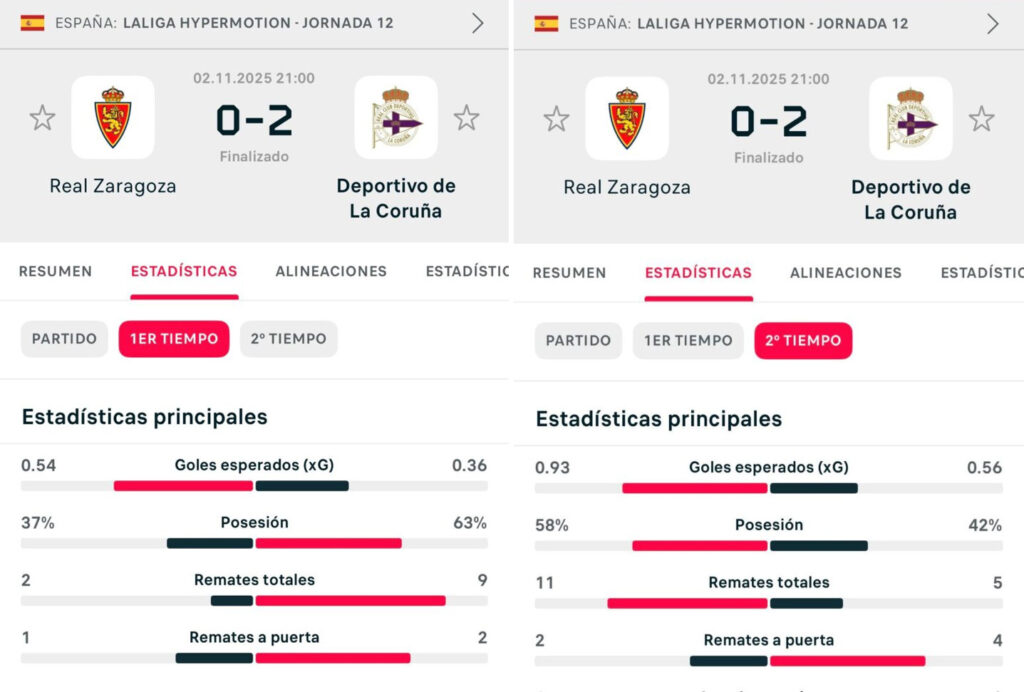Viewport: 1024px width, 692px height.
Task: Open Deportivo crest in right panel
Action: 911,119
